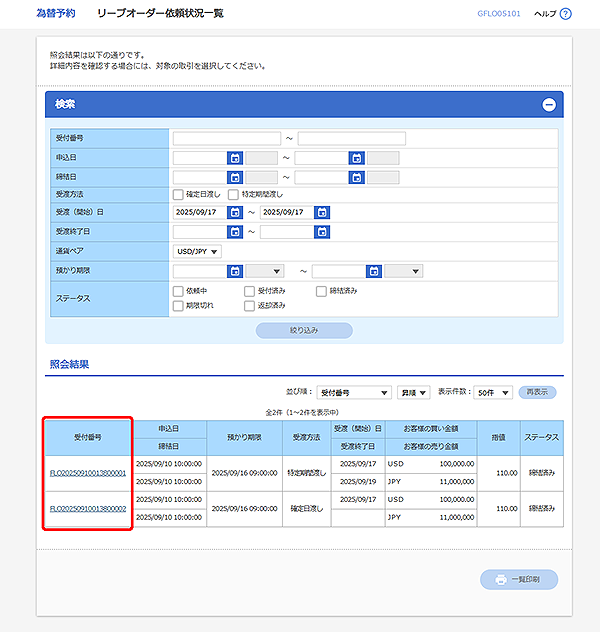
Task: Click the 指値 results column header
Action: point(498,438)
